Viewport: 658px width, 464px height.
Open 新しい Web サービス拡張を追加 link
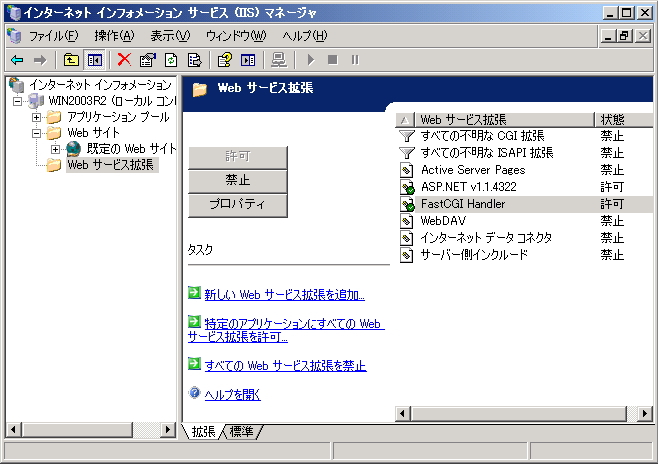coord(285,295)
